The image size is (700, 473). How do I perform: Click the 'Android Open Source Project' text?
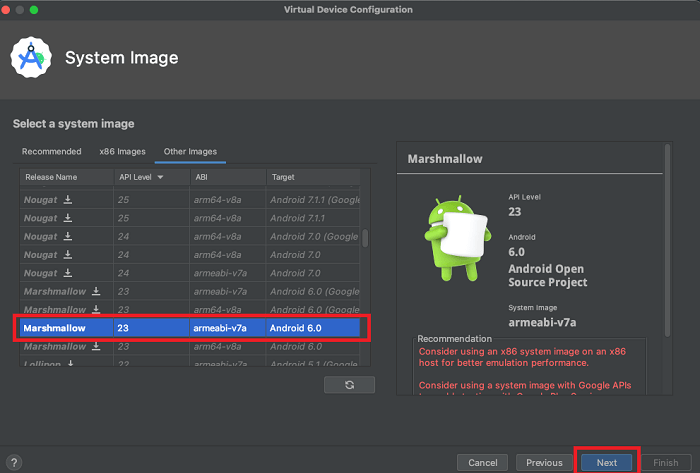point(548,275)
